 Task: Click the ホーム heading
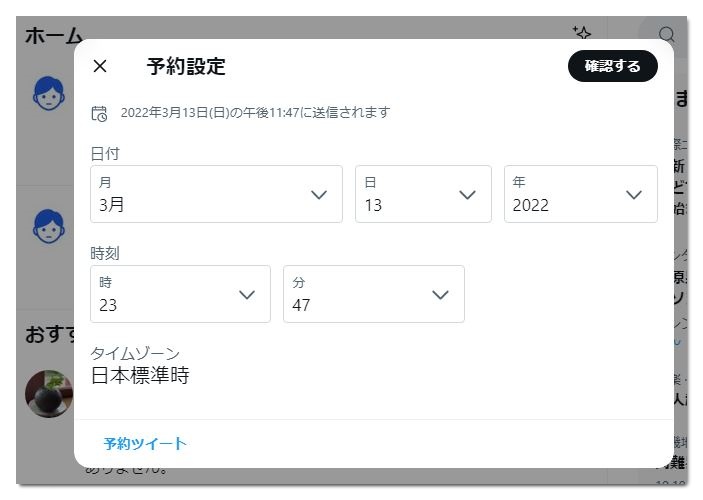pos(54,35)
